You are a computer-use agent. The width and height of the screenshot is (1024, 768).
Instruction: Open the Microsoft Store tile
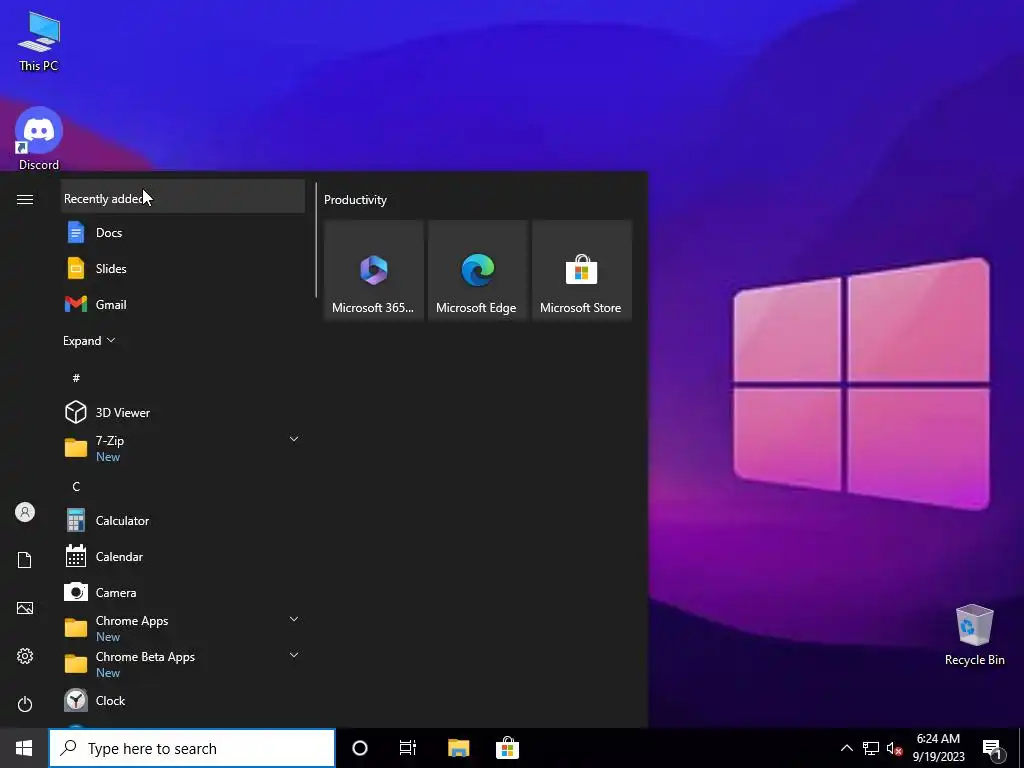581,270
